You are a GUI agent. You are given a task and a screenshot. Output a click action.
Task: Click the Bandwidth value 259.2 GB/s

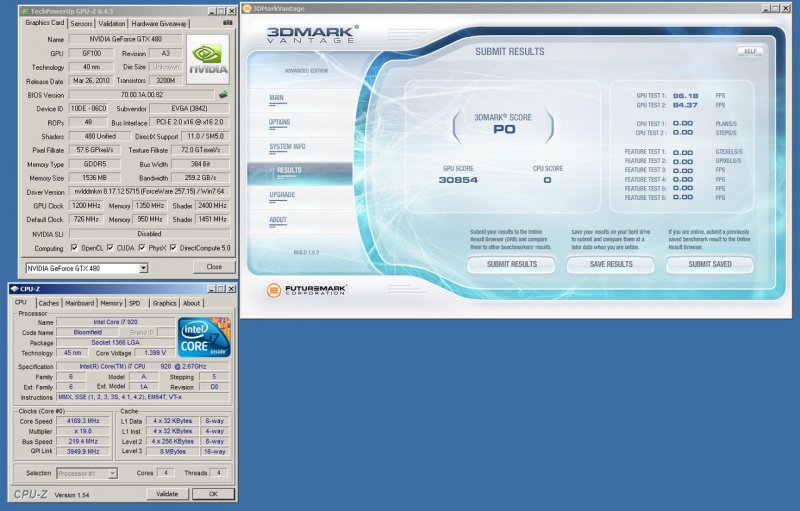click(x=200, y=178)
